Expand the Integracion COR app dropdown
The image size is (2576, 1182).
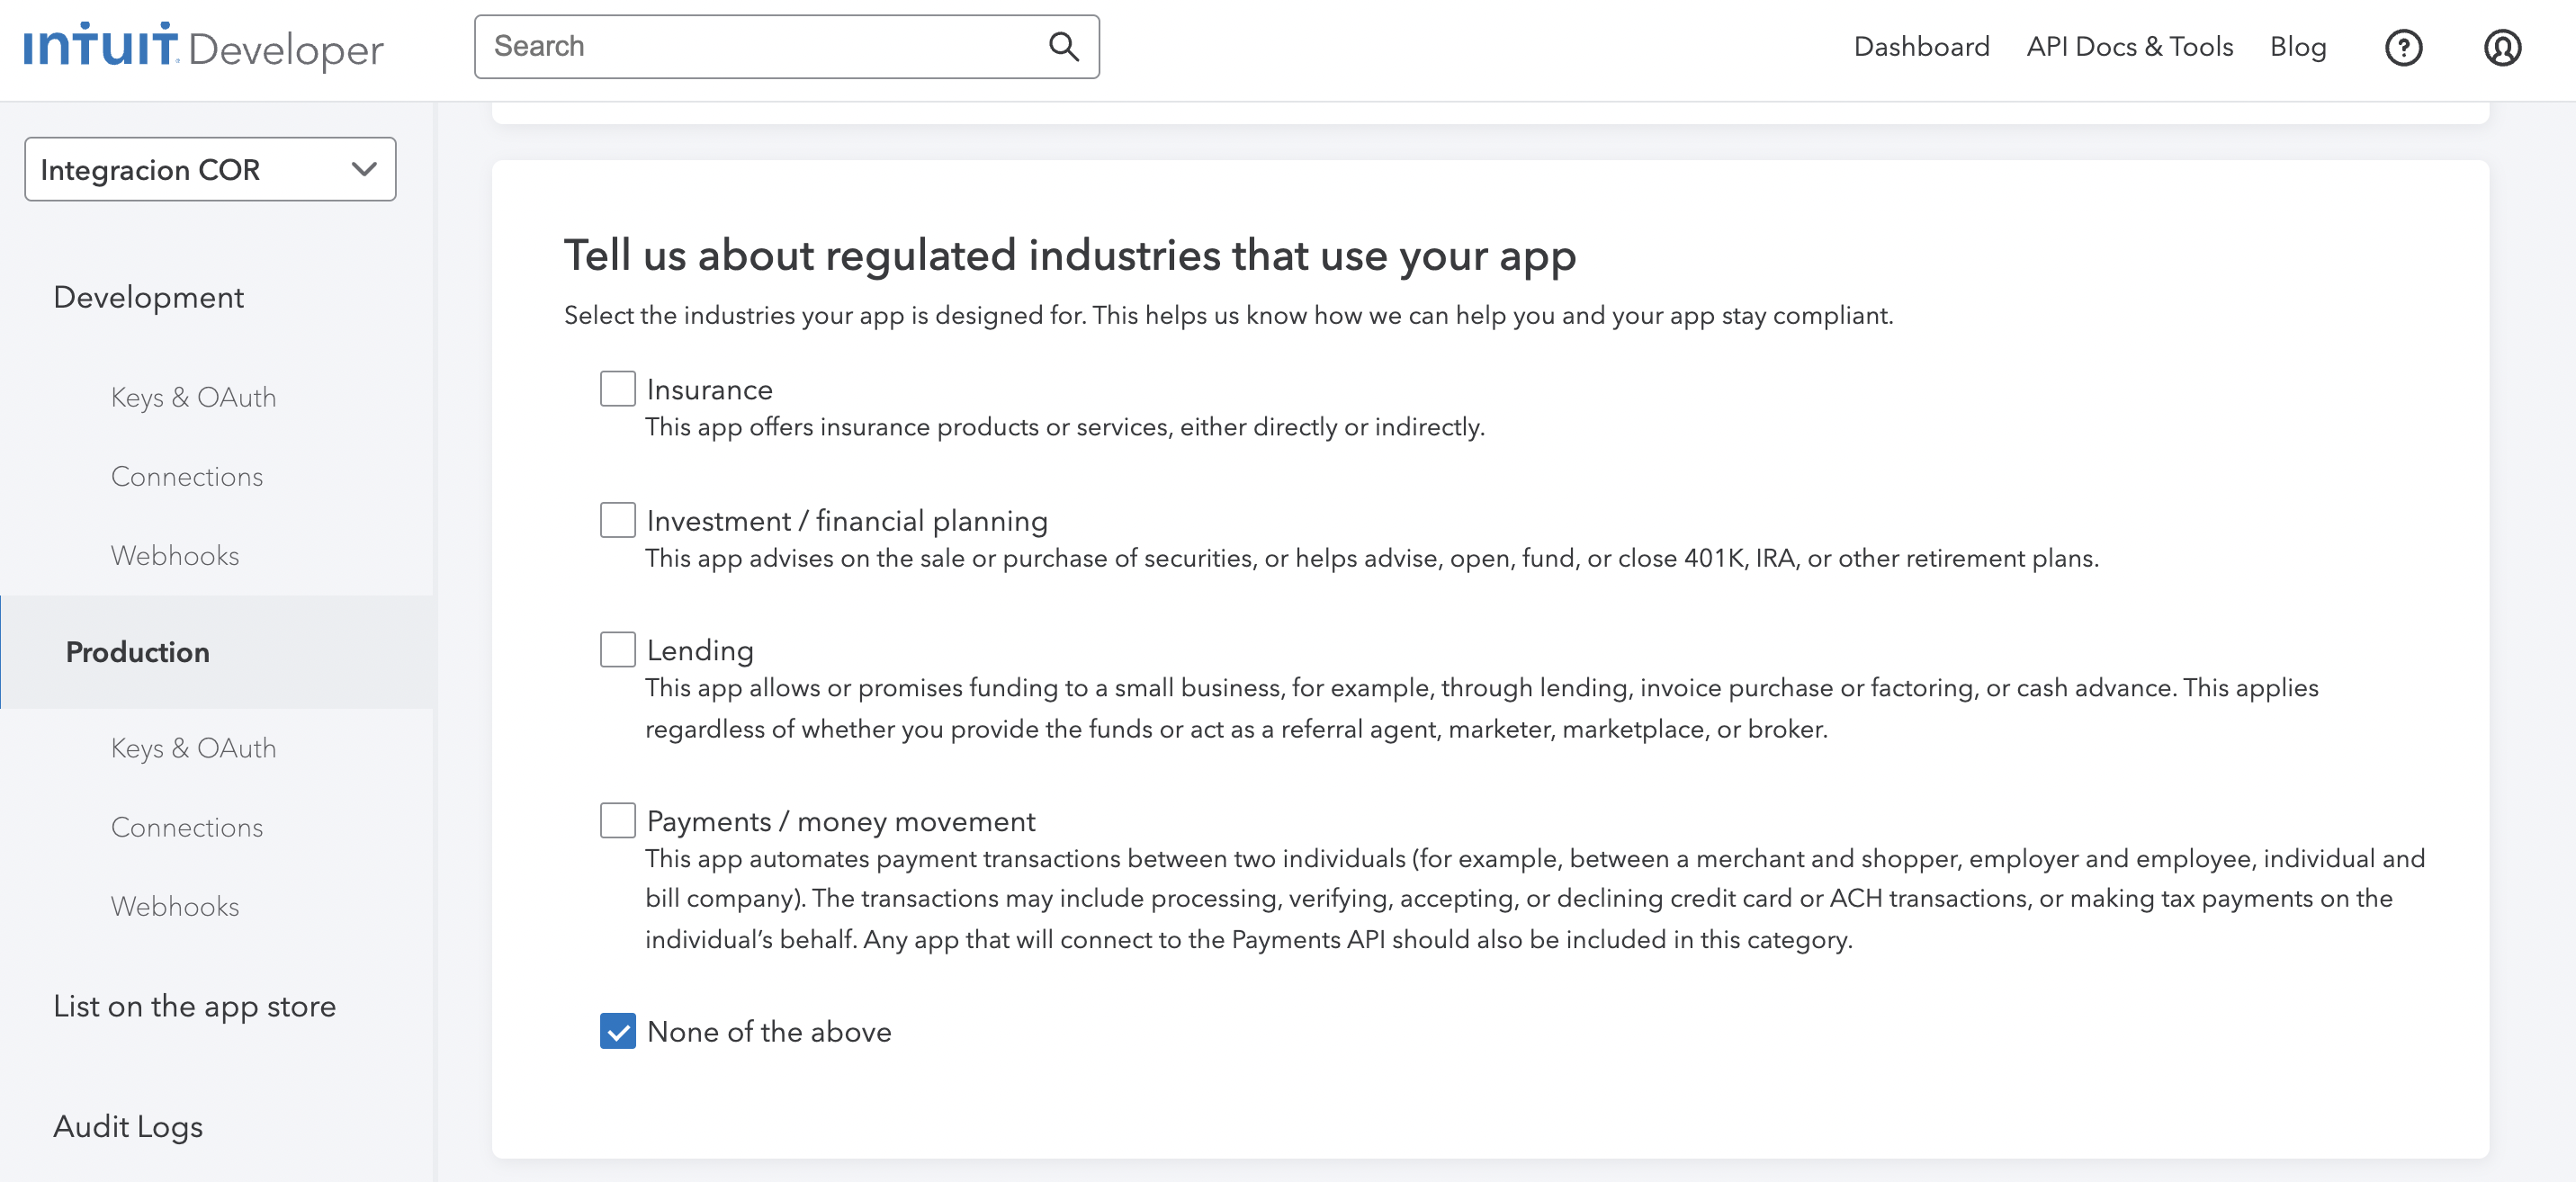pyautogui.click(x=210, y=169)
